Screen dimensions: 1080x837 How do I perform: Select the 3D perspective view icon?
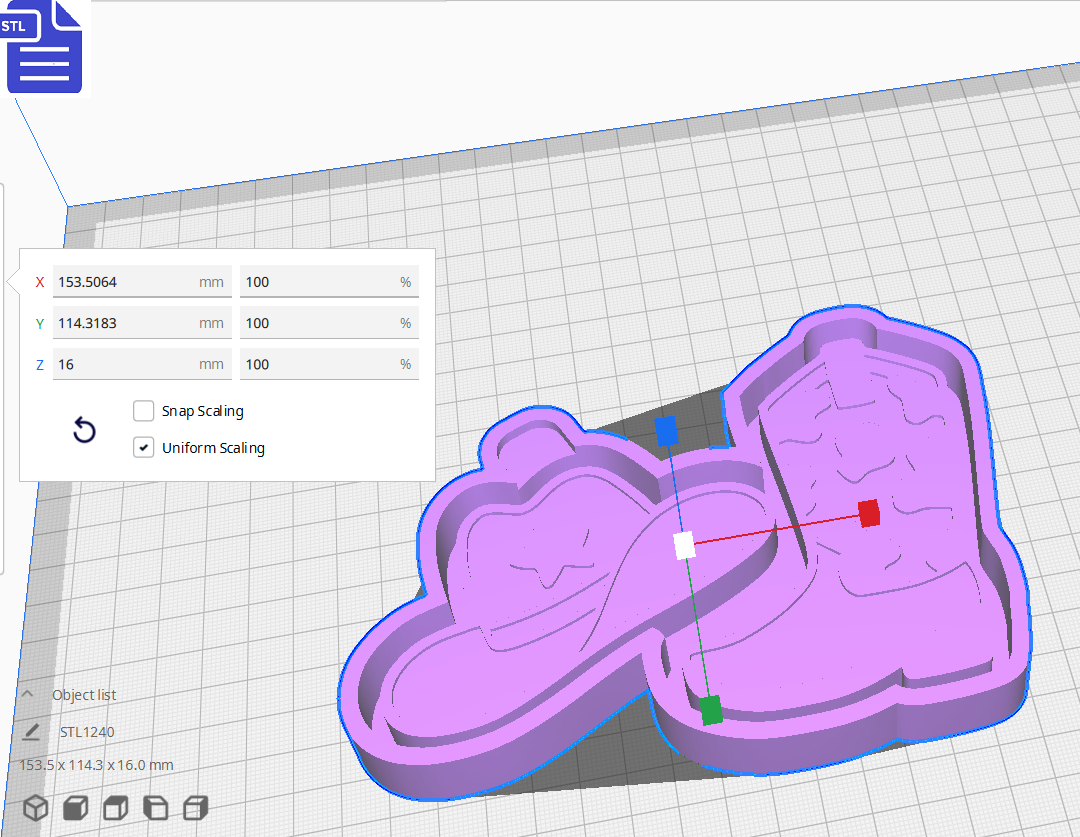tap(36, 807)
